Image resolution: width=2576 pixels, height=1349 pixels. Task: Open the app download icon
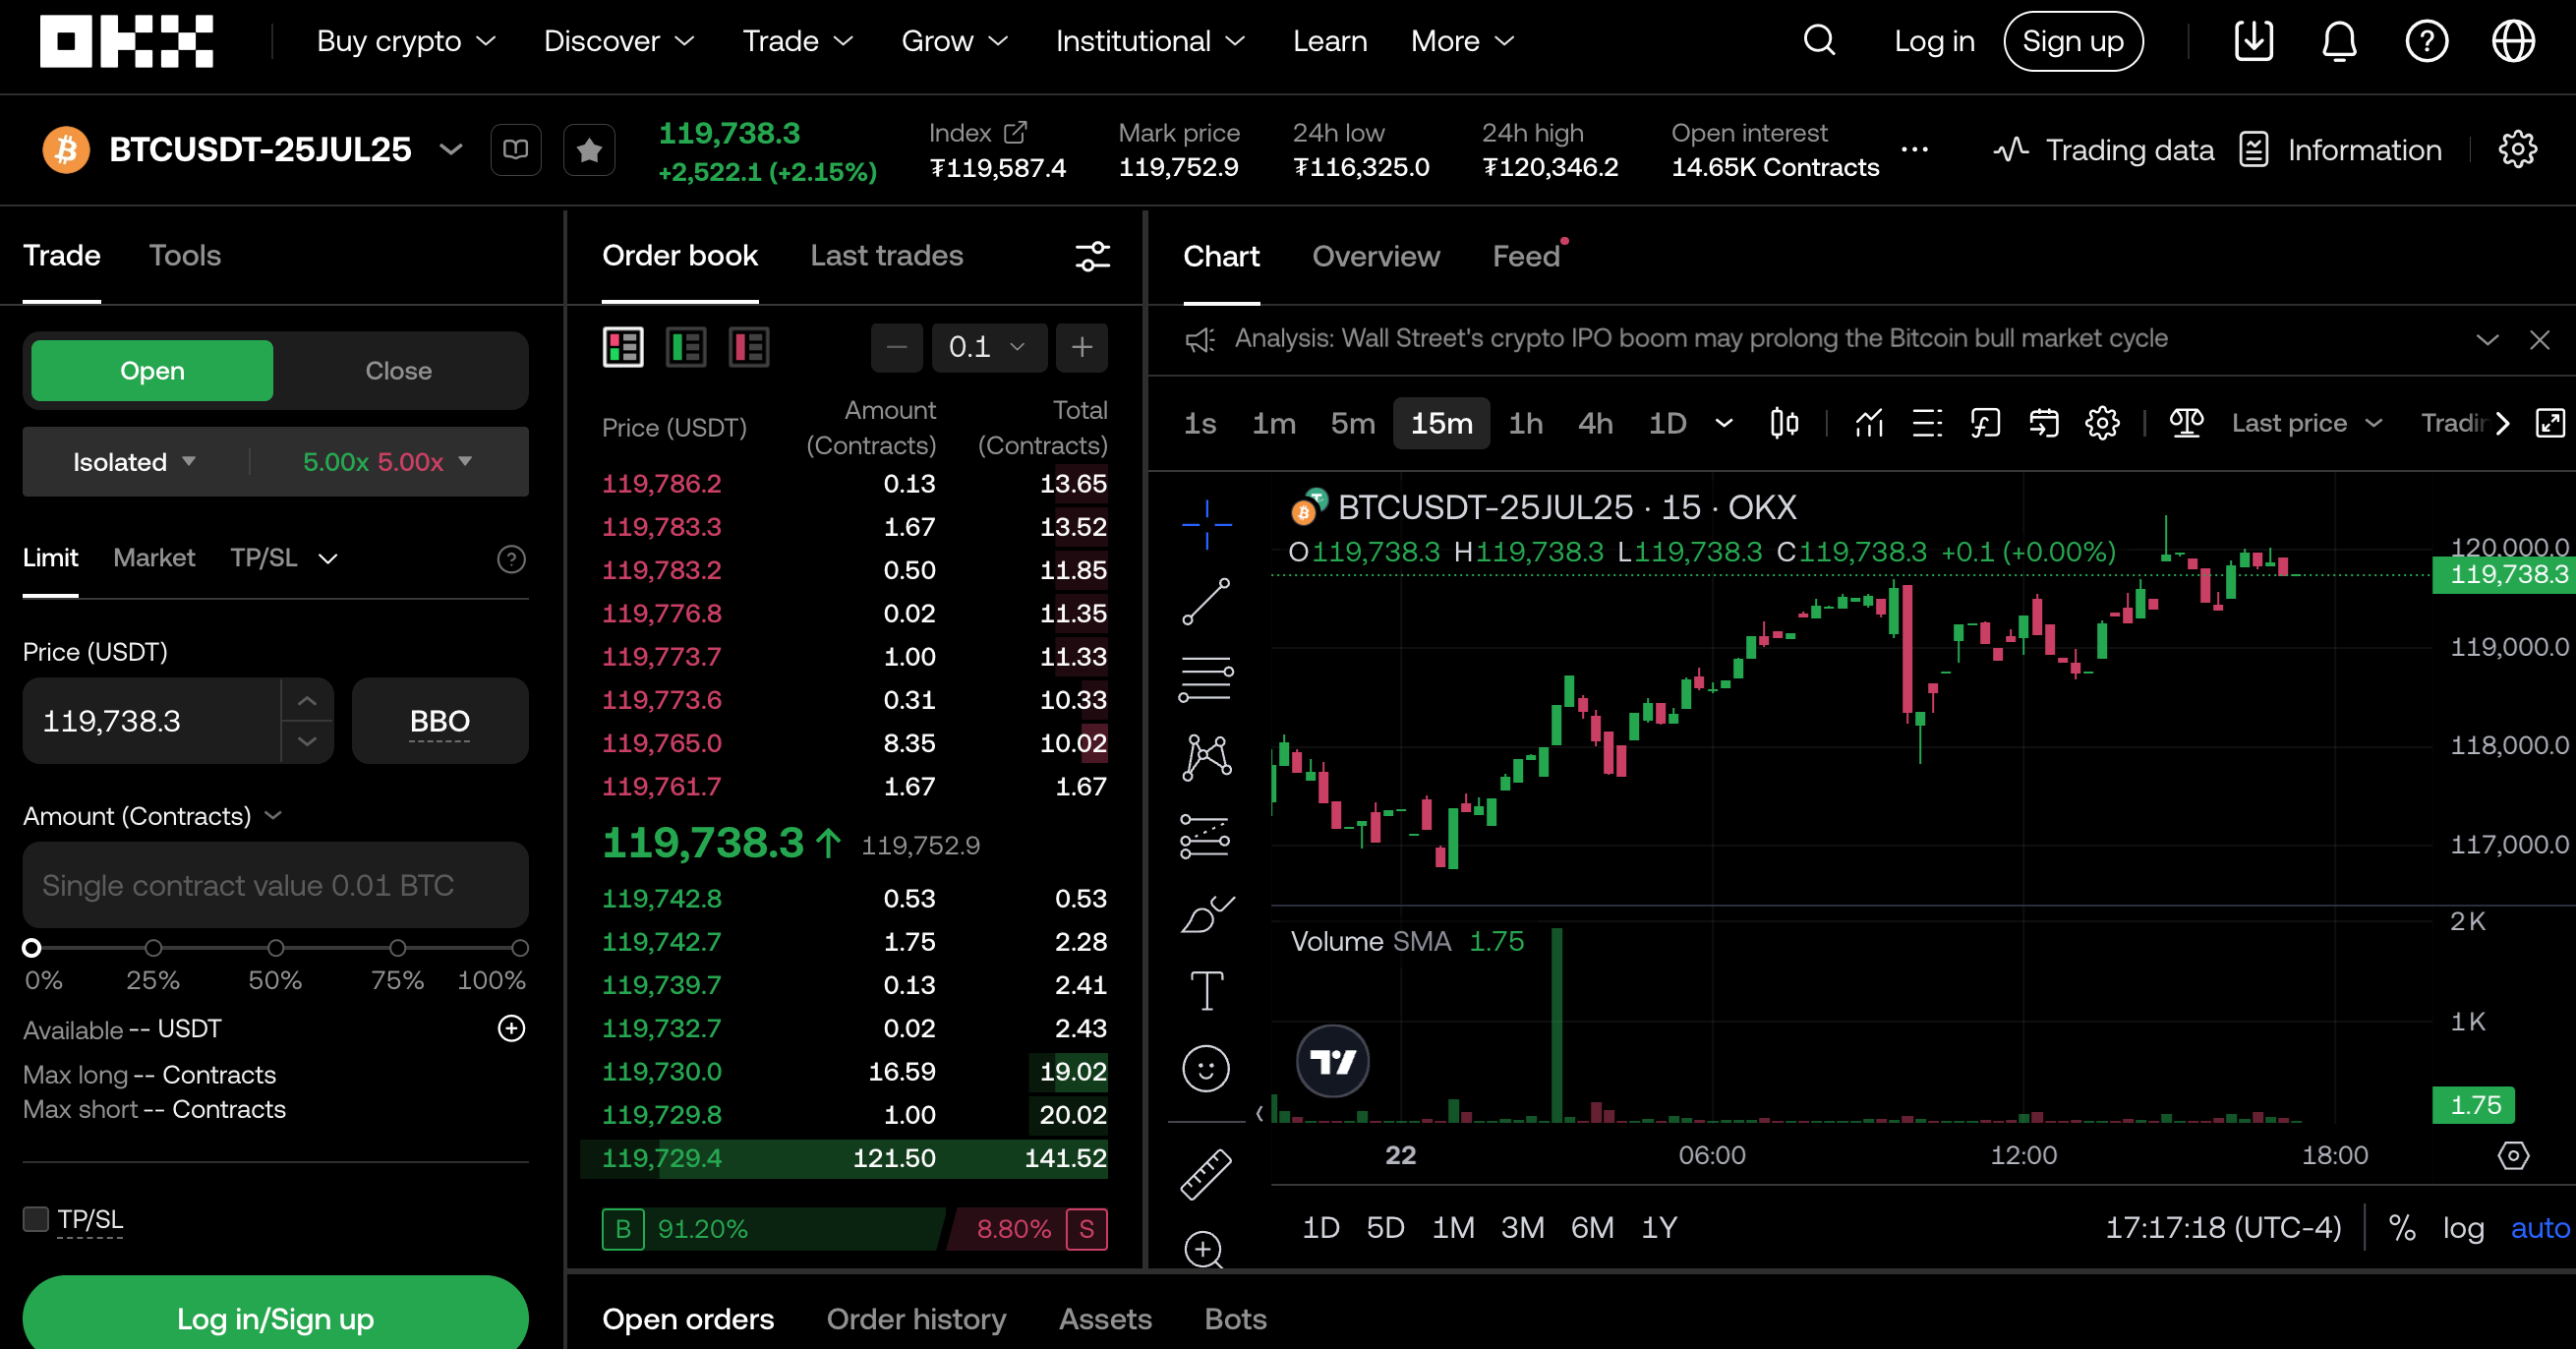(2254, 41)
